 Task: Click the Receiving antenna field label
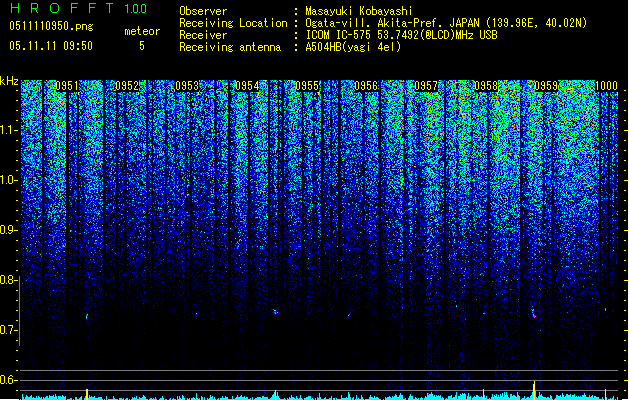(230, 47)
